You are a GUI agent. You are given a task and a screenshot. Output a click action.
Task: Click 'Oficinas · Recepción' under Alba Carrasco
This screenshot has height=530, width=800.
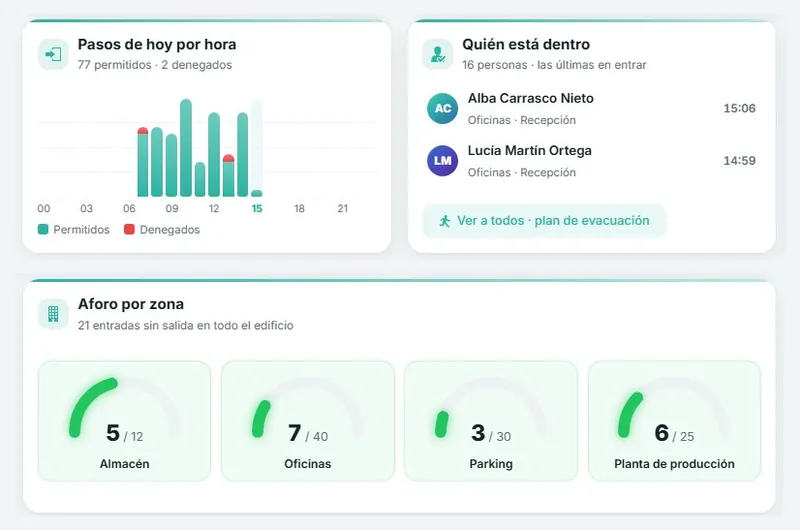522,120
